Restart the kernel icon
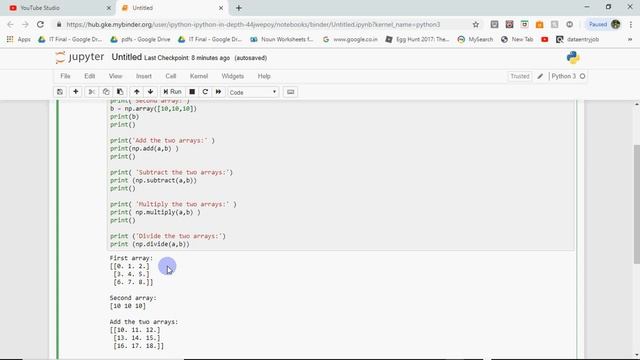The image size is (640, 360). click(205, 92)
